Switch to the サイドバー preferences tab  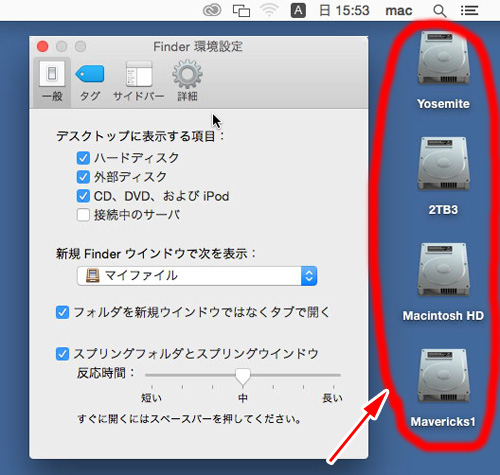139,82
